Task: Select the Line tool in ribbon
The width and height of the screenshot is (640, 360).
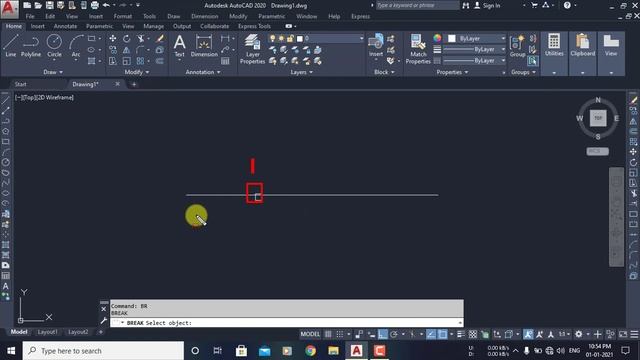Action: coord(11,45)
